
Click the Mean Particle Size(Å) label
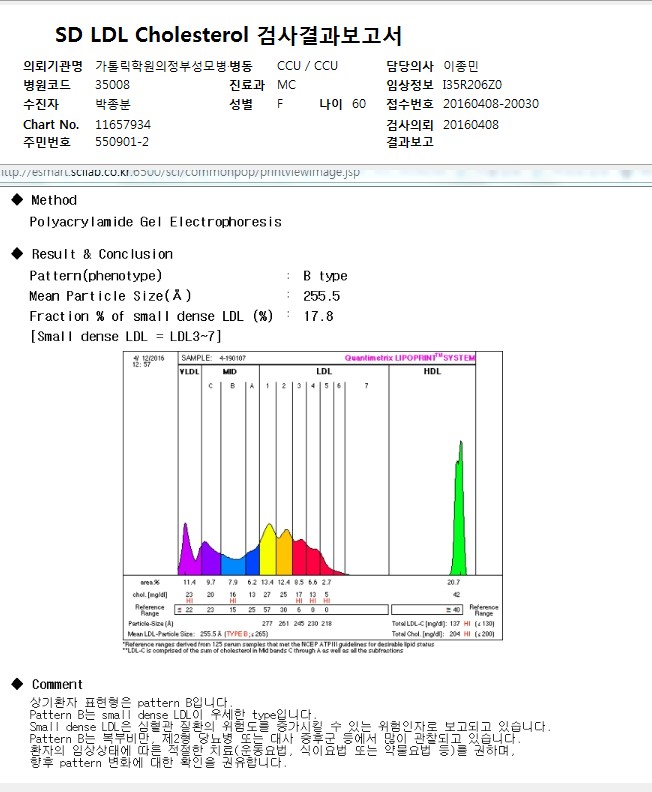(110, 296)
